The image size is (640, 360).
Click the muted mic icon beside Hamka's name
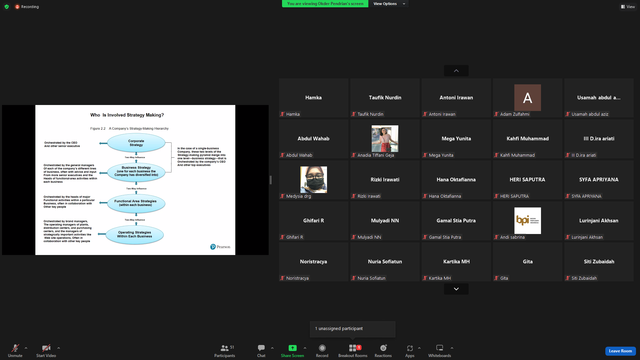pos(282,114)
